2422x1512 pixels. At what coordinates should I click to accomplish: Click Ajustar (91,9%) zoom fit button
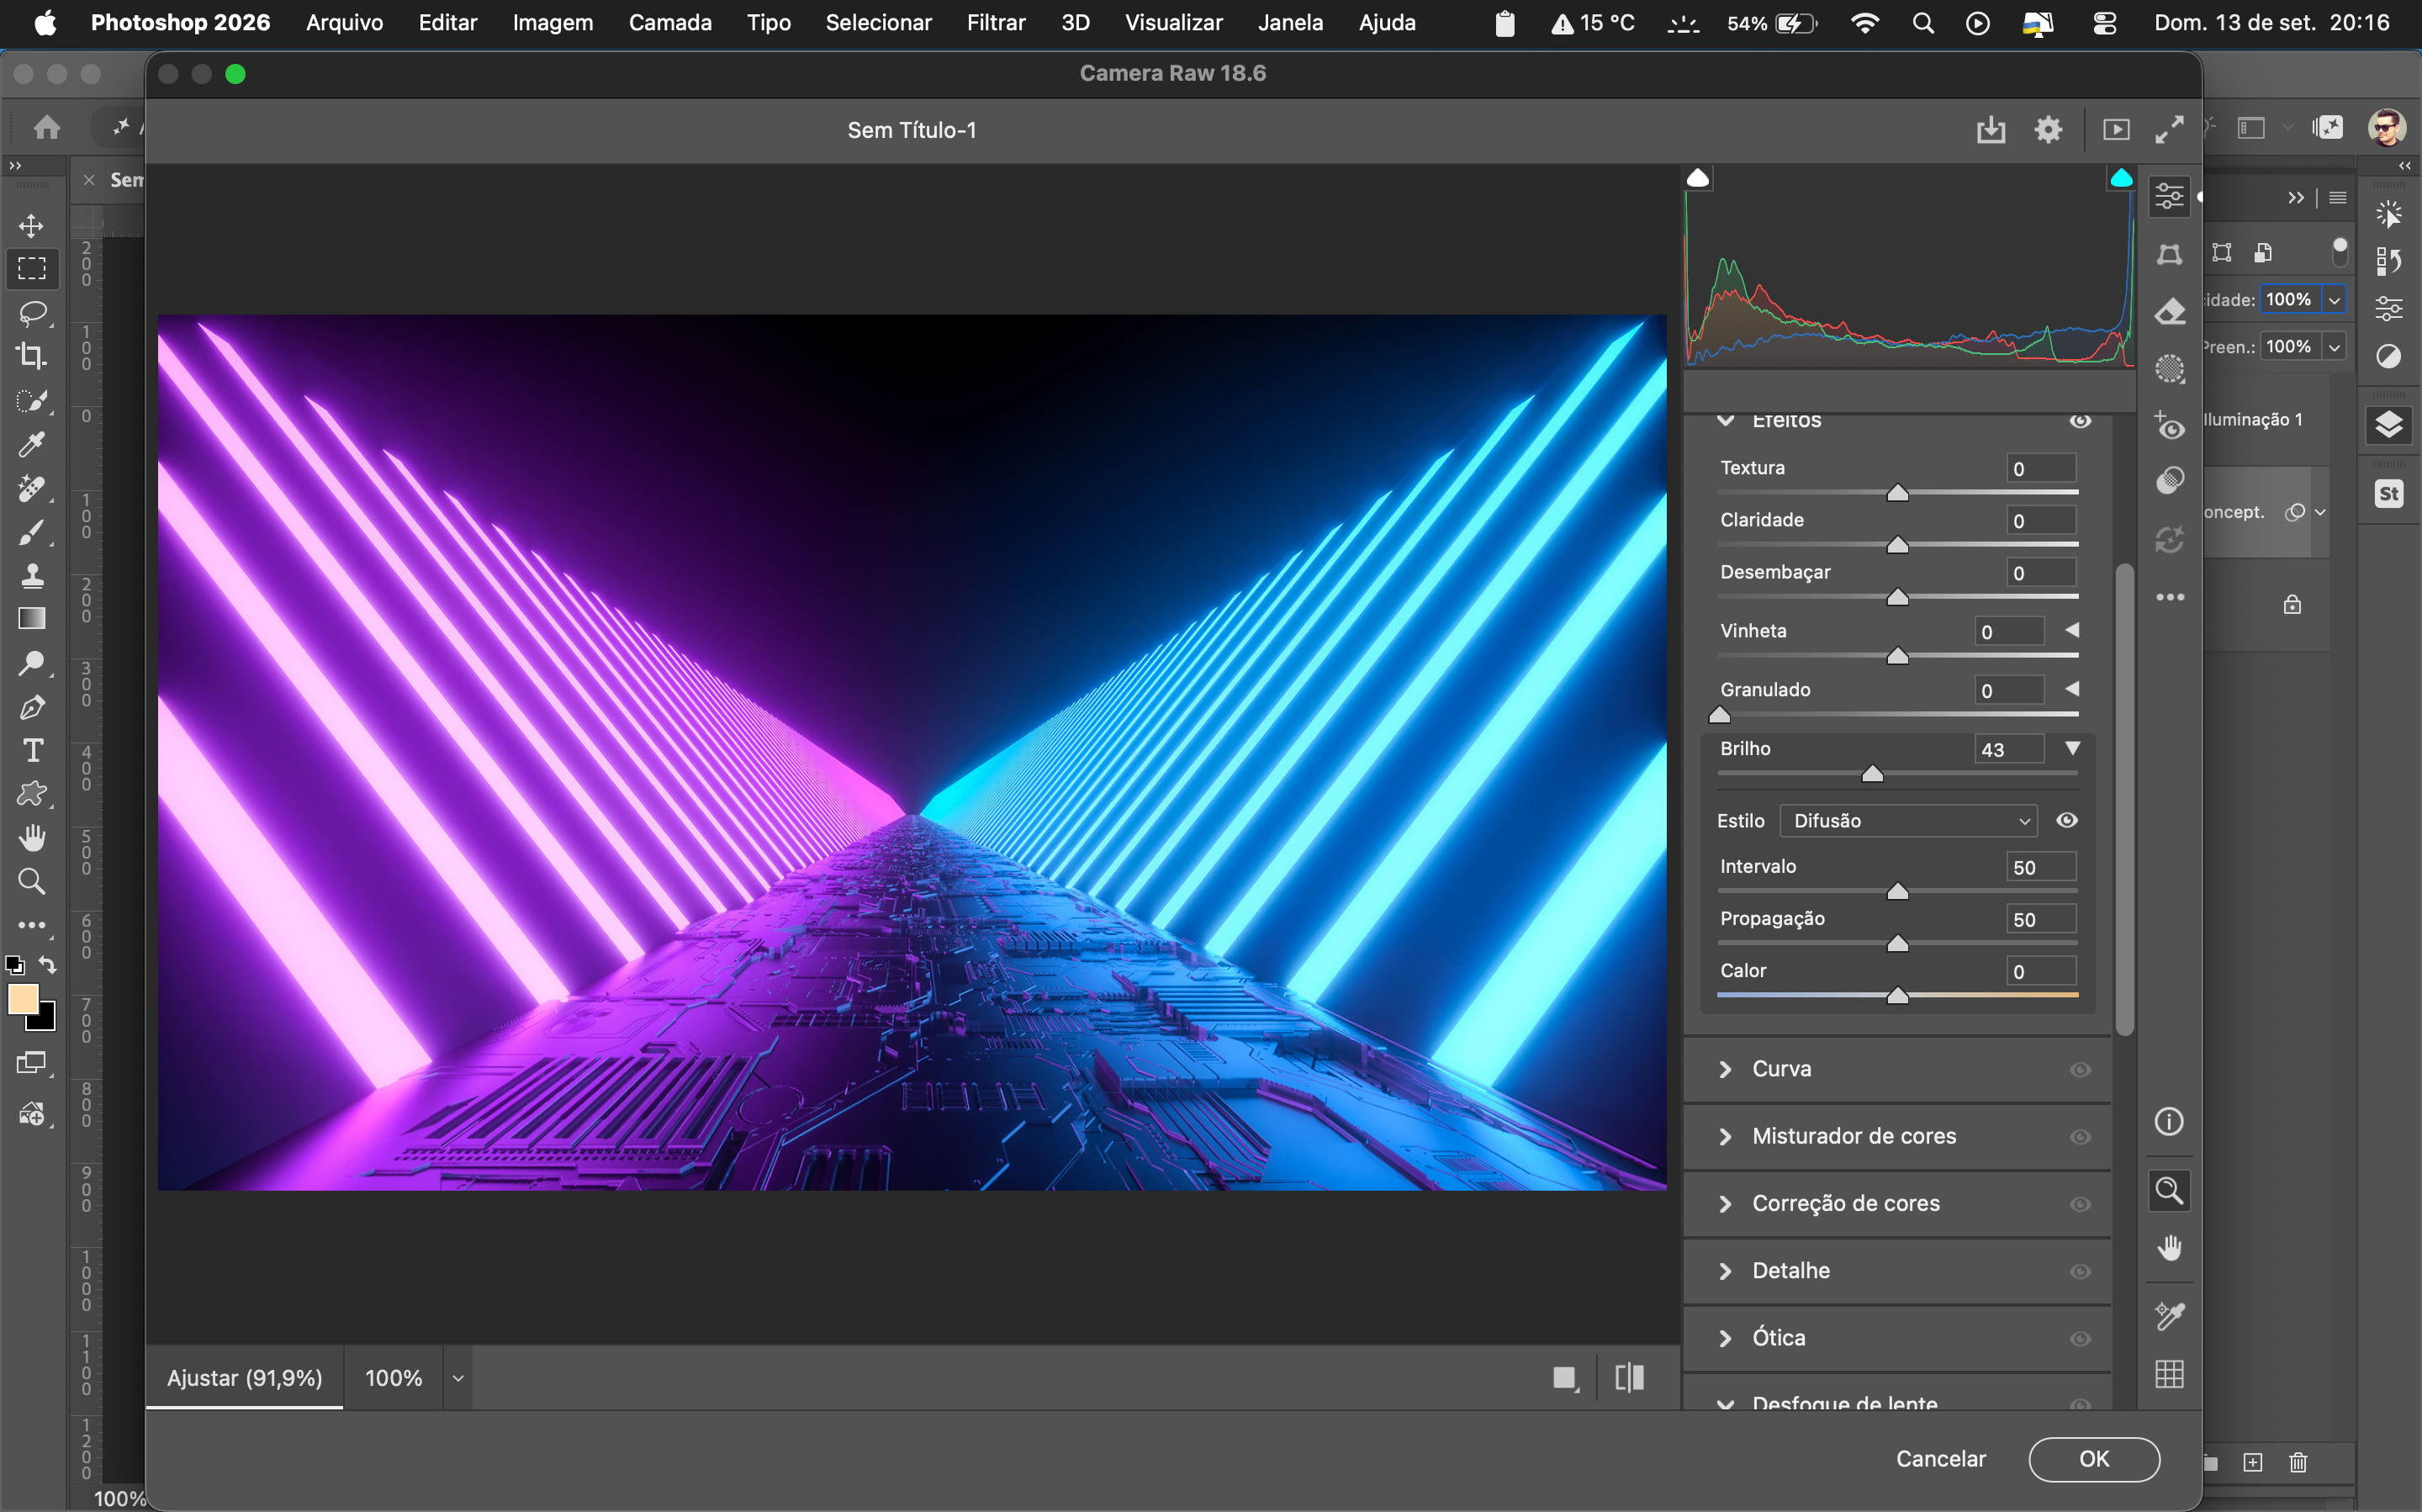click(245, 1378)
